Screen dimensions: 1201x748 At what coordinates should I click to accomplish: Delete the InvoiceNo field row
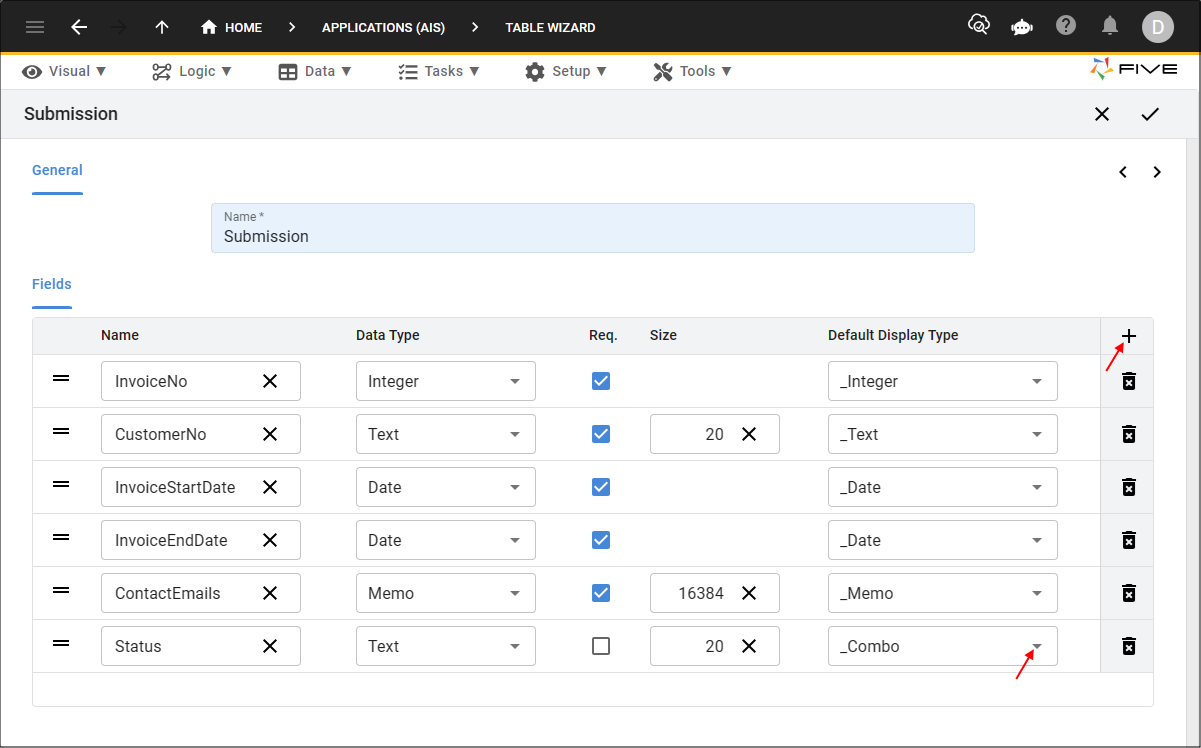[x=1127, y=381]
